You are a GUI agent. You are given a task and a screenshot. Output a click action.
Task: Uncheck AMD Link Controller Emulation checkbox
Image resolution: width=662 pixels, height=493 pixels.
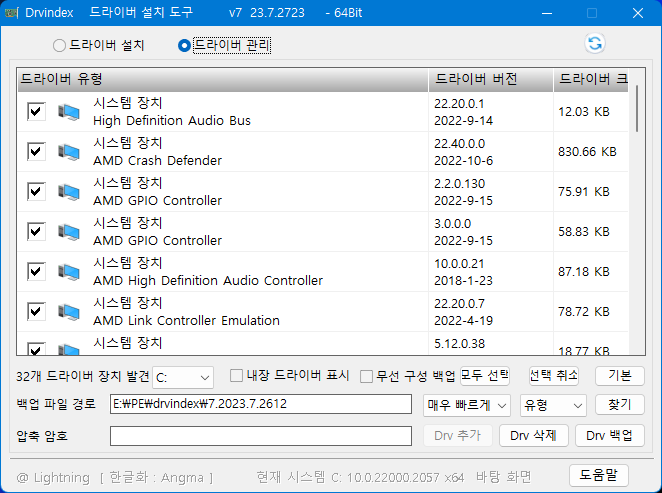pos(36,312)
